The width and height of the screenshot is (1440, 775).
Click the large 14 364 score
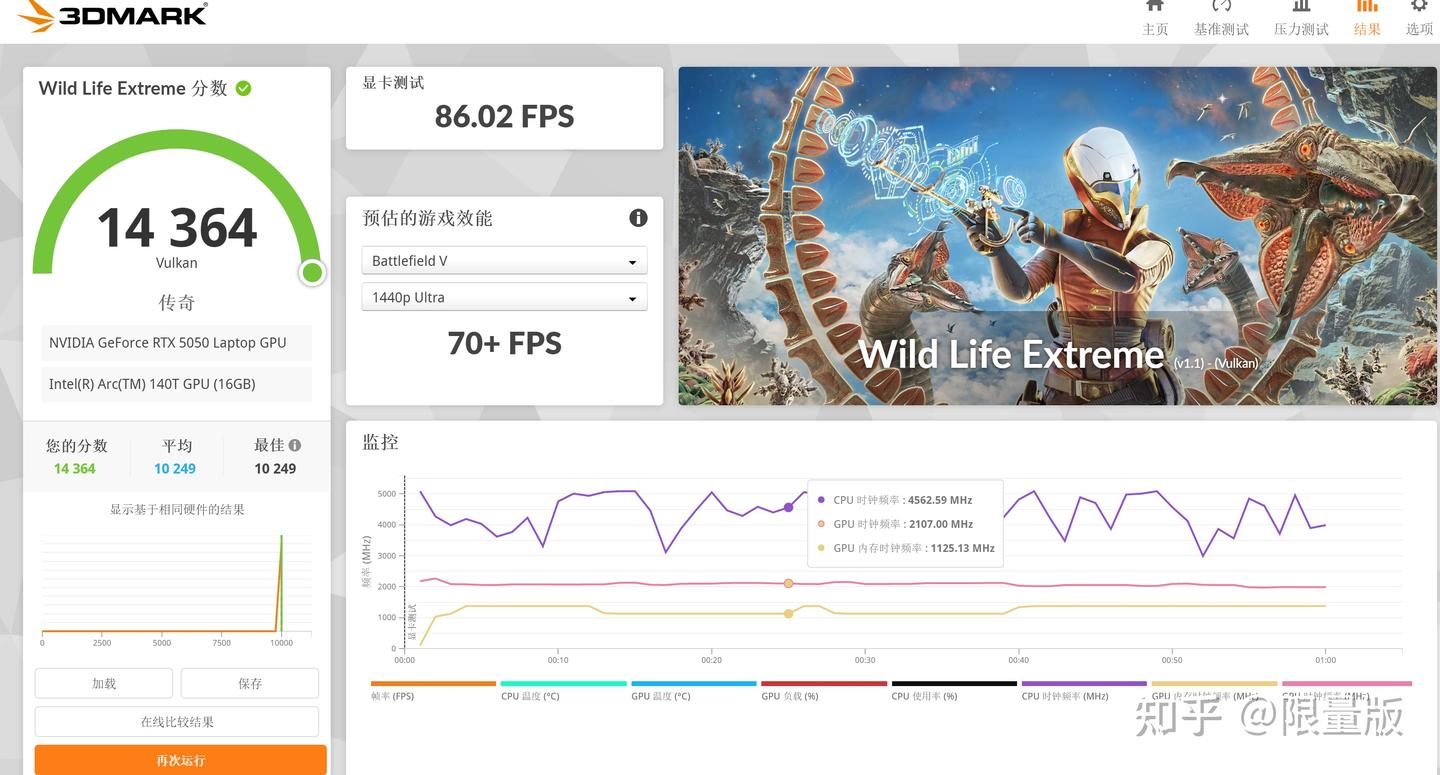(x=177, y=228)
